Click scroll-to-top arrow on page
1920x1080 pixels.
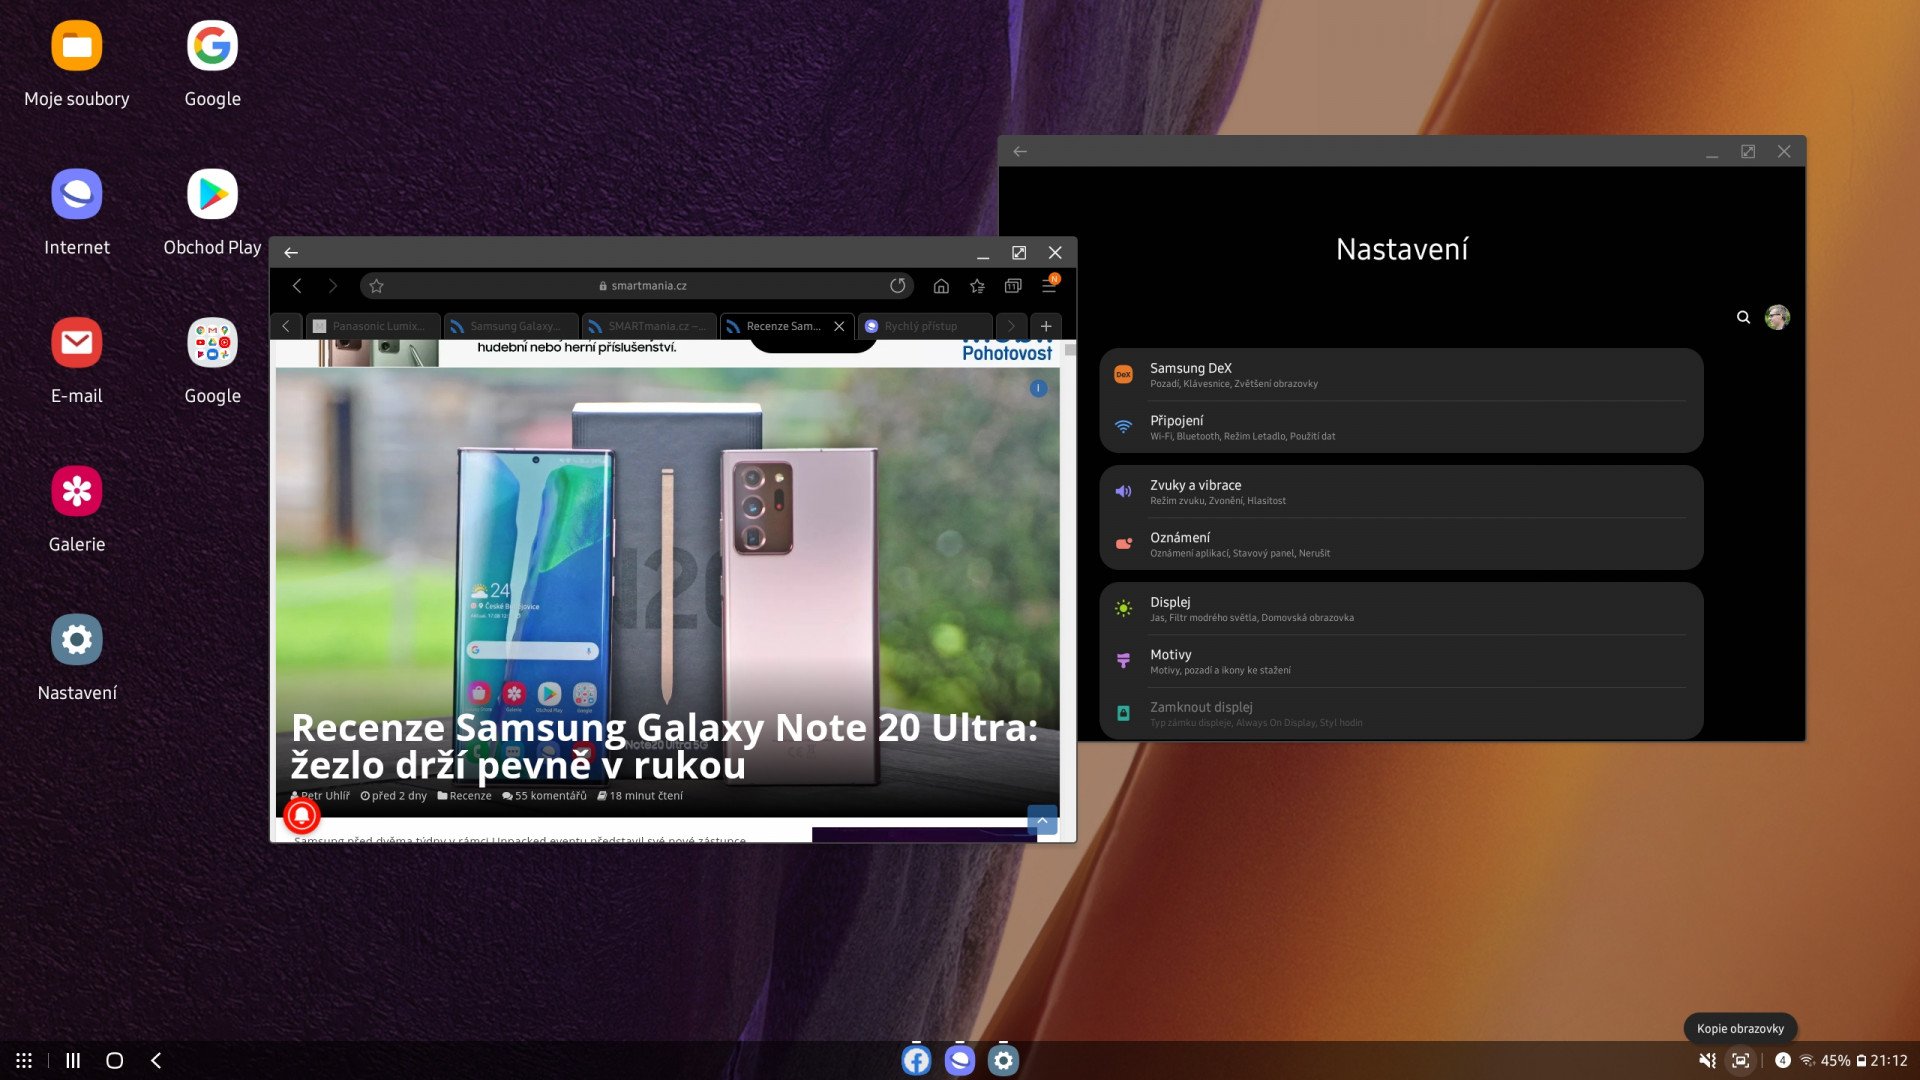pyautogui.click(x=1042, y=820)
